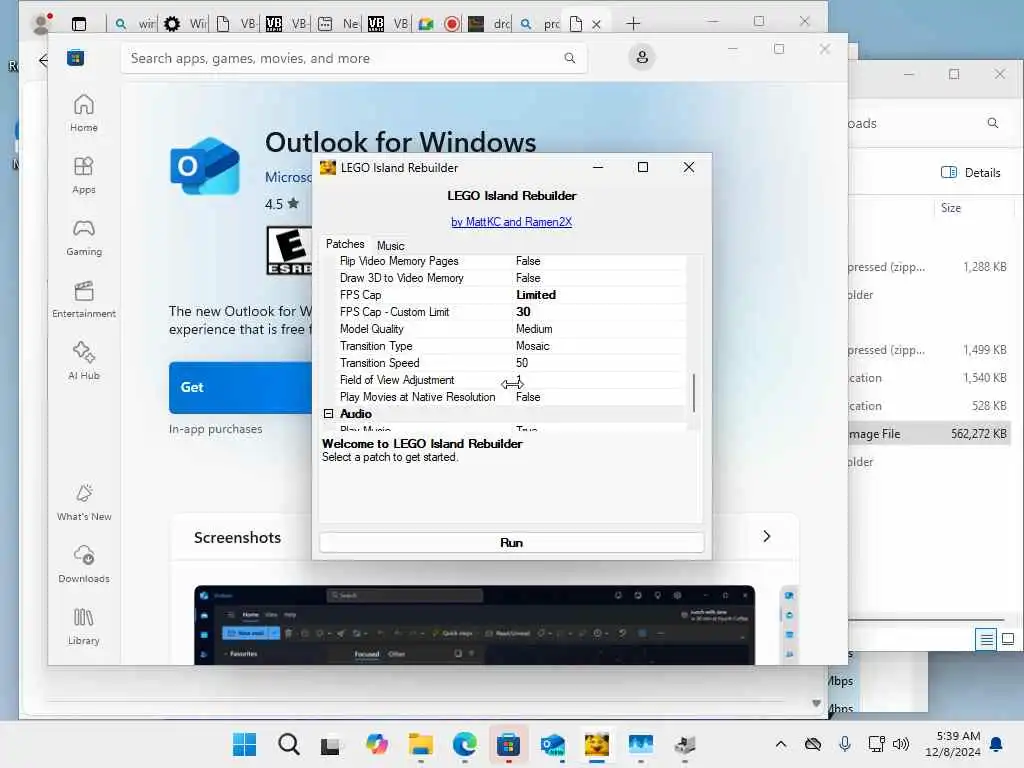
Task: Toggle the Details pane in Downloads window
Action: pos(970,172)
